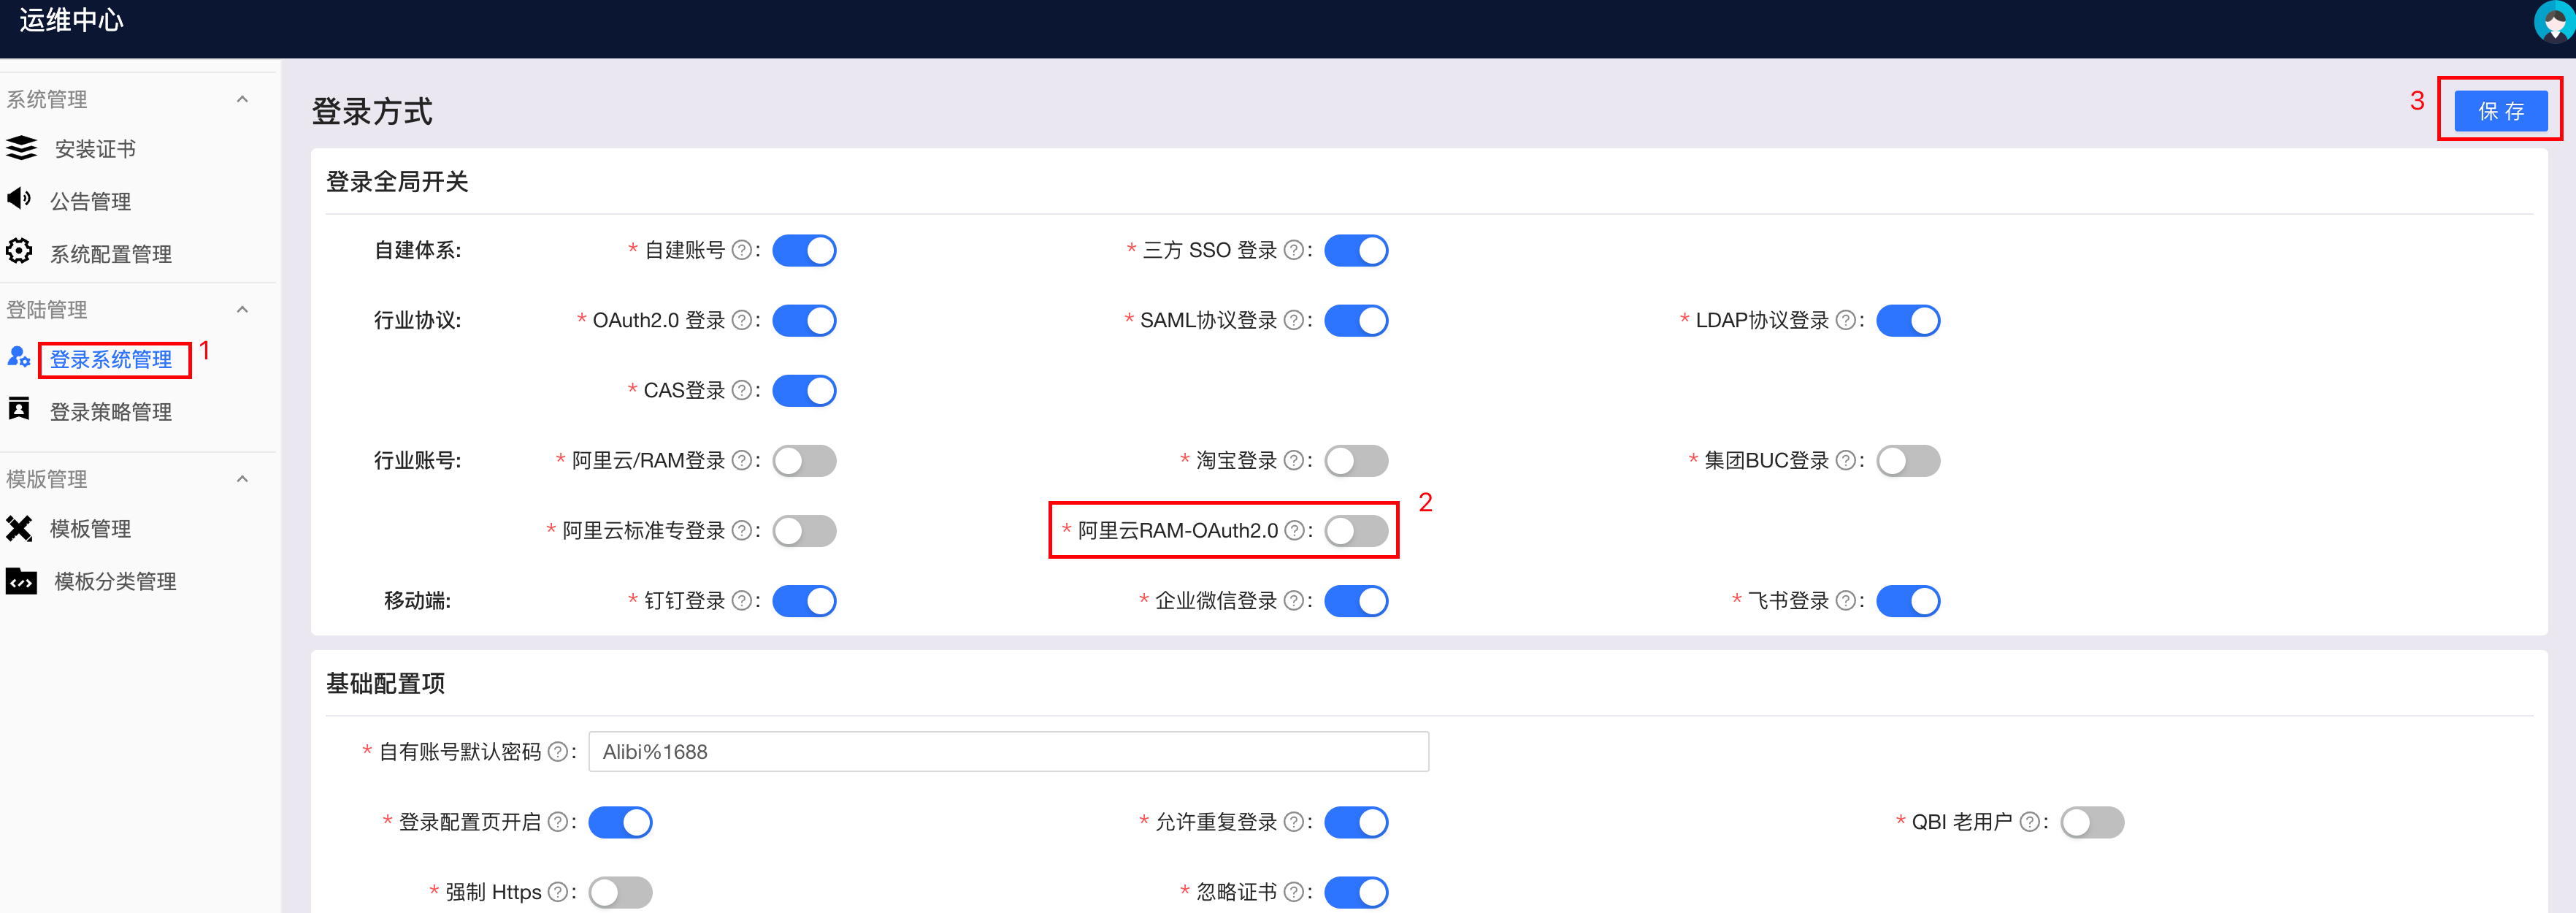Click the 运维中心 header title
Image resolution: width=2576 pixels, height=913 pixels.
[71, 20]
